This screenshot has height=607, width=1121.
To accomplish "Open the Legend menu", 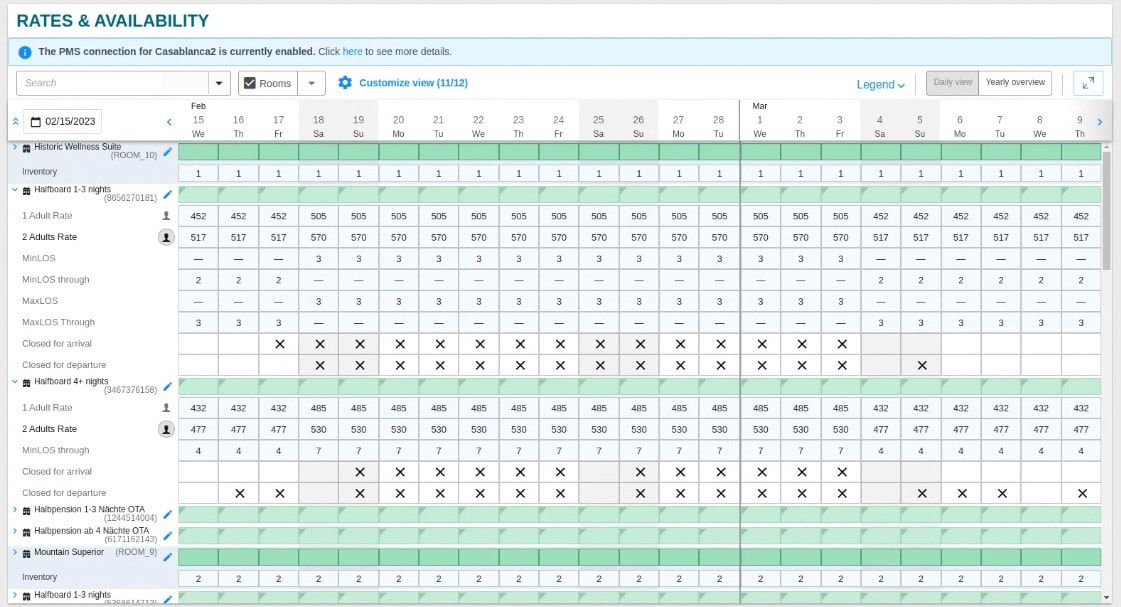I will (x=880, y=85).
